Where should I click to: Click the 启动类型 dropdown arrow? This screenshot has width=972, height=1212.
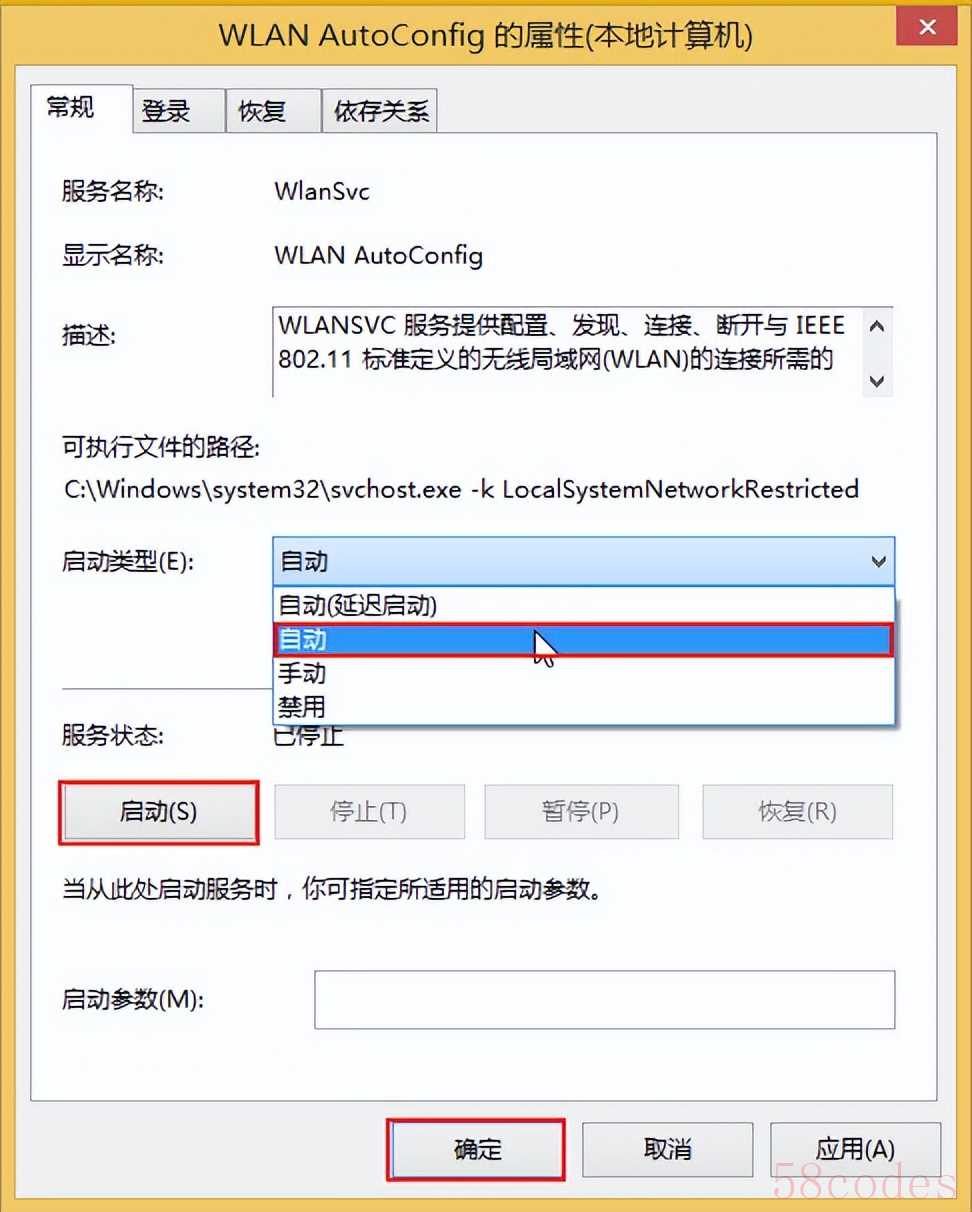point(878,562)
